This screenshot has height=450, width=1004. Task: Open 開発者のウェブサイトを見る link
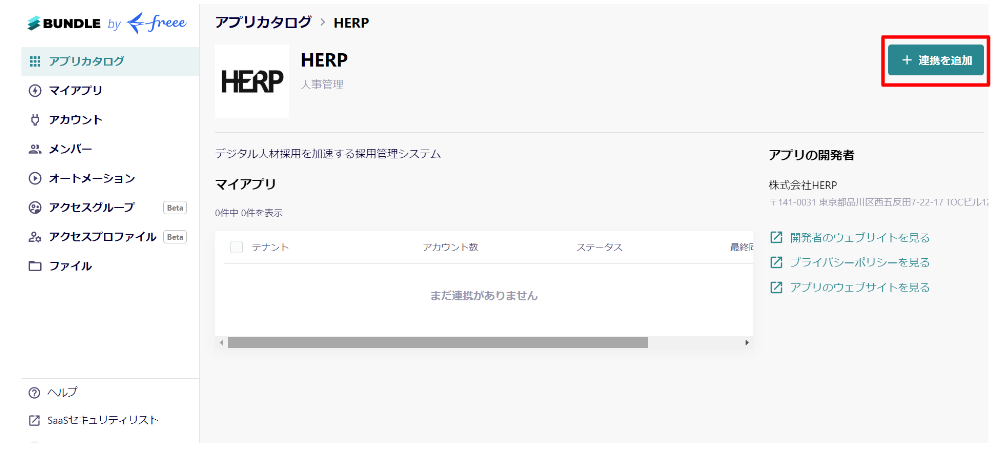859,238
